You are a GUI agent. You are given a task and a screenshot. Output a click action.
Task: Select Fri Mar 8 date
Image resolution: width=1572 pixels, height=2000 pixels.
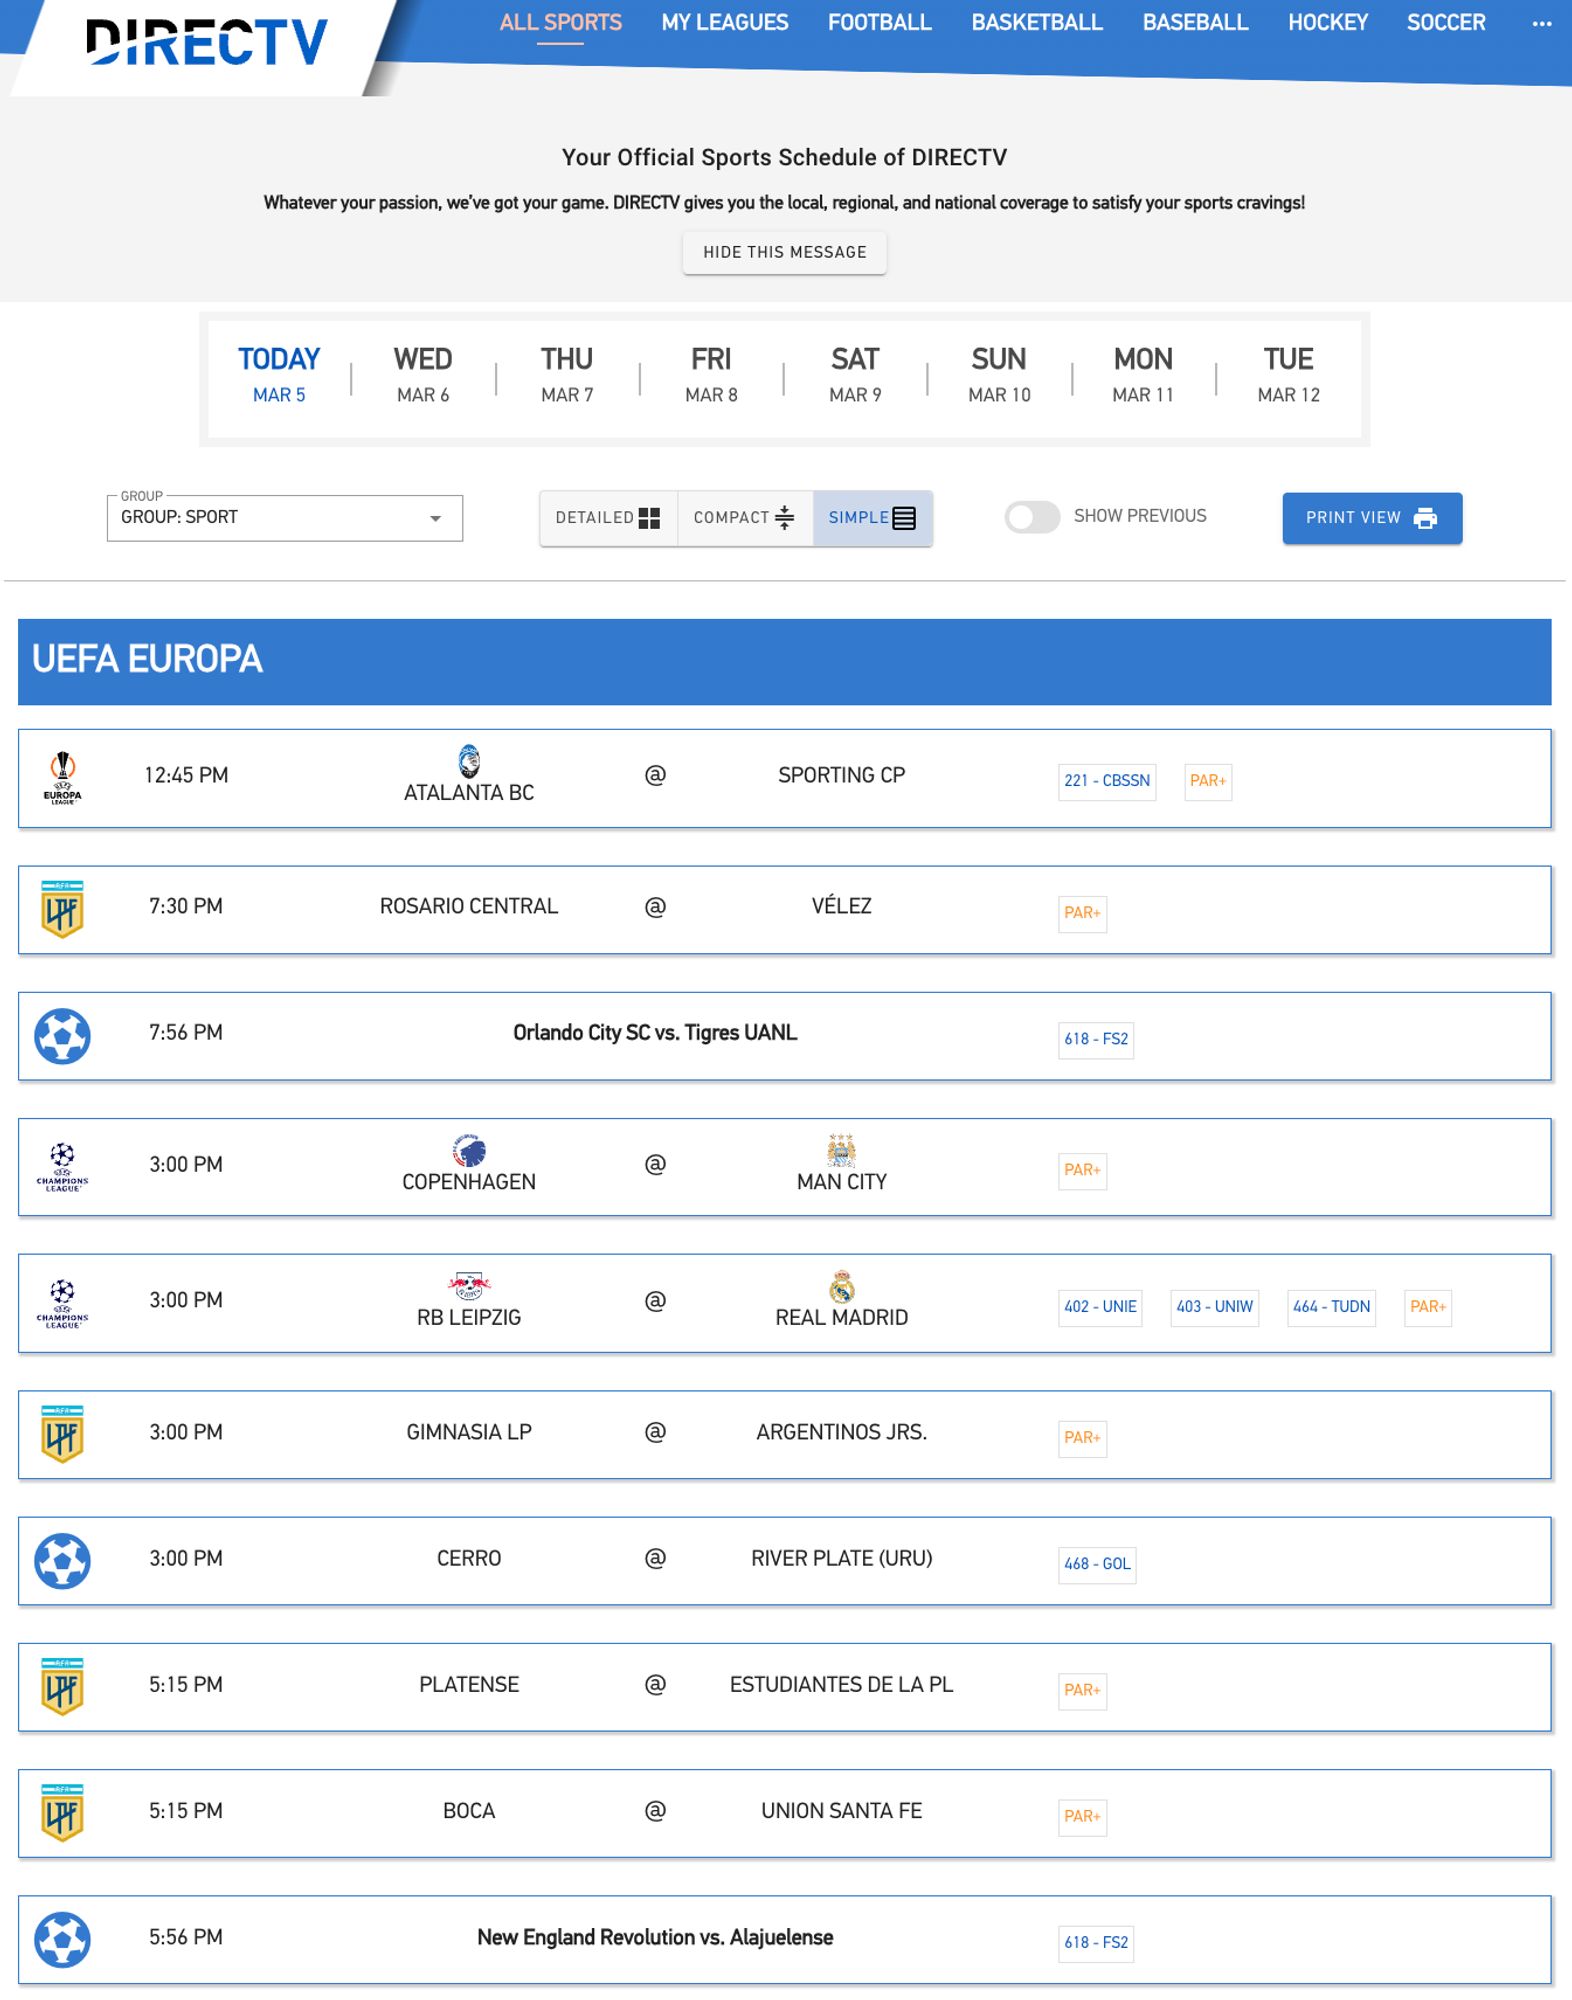click(711, 375)
